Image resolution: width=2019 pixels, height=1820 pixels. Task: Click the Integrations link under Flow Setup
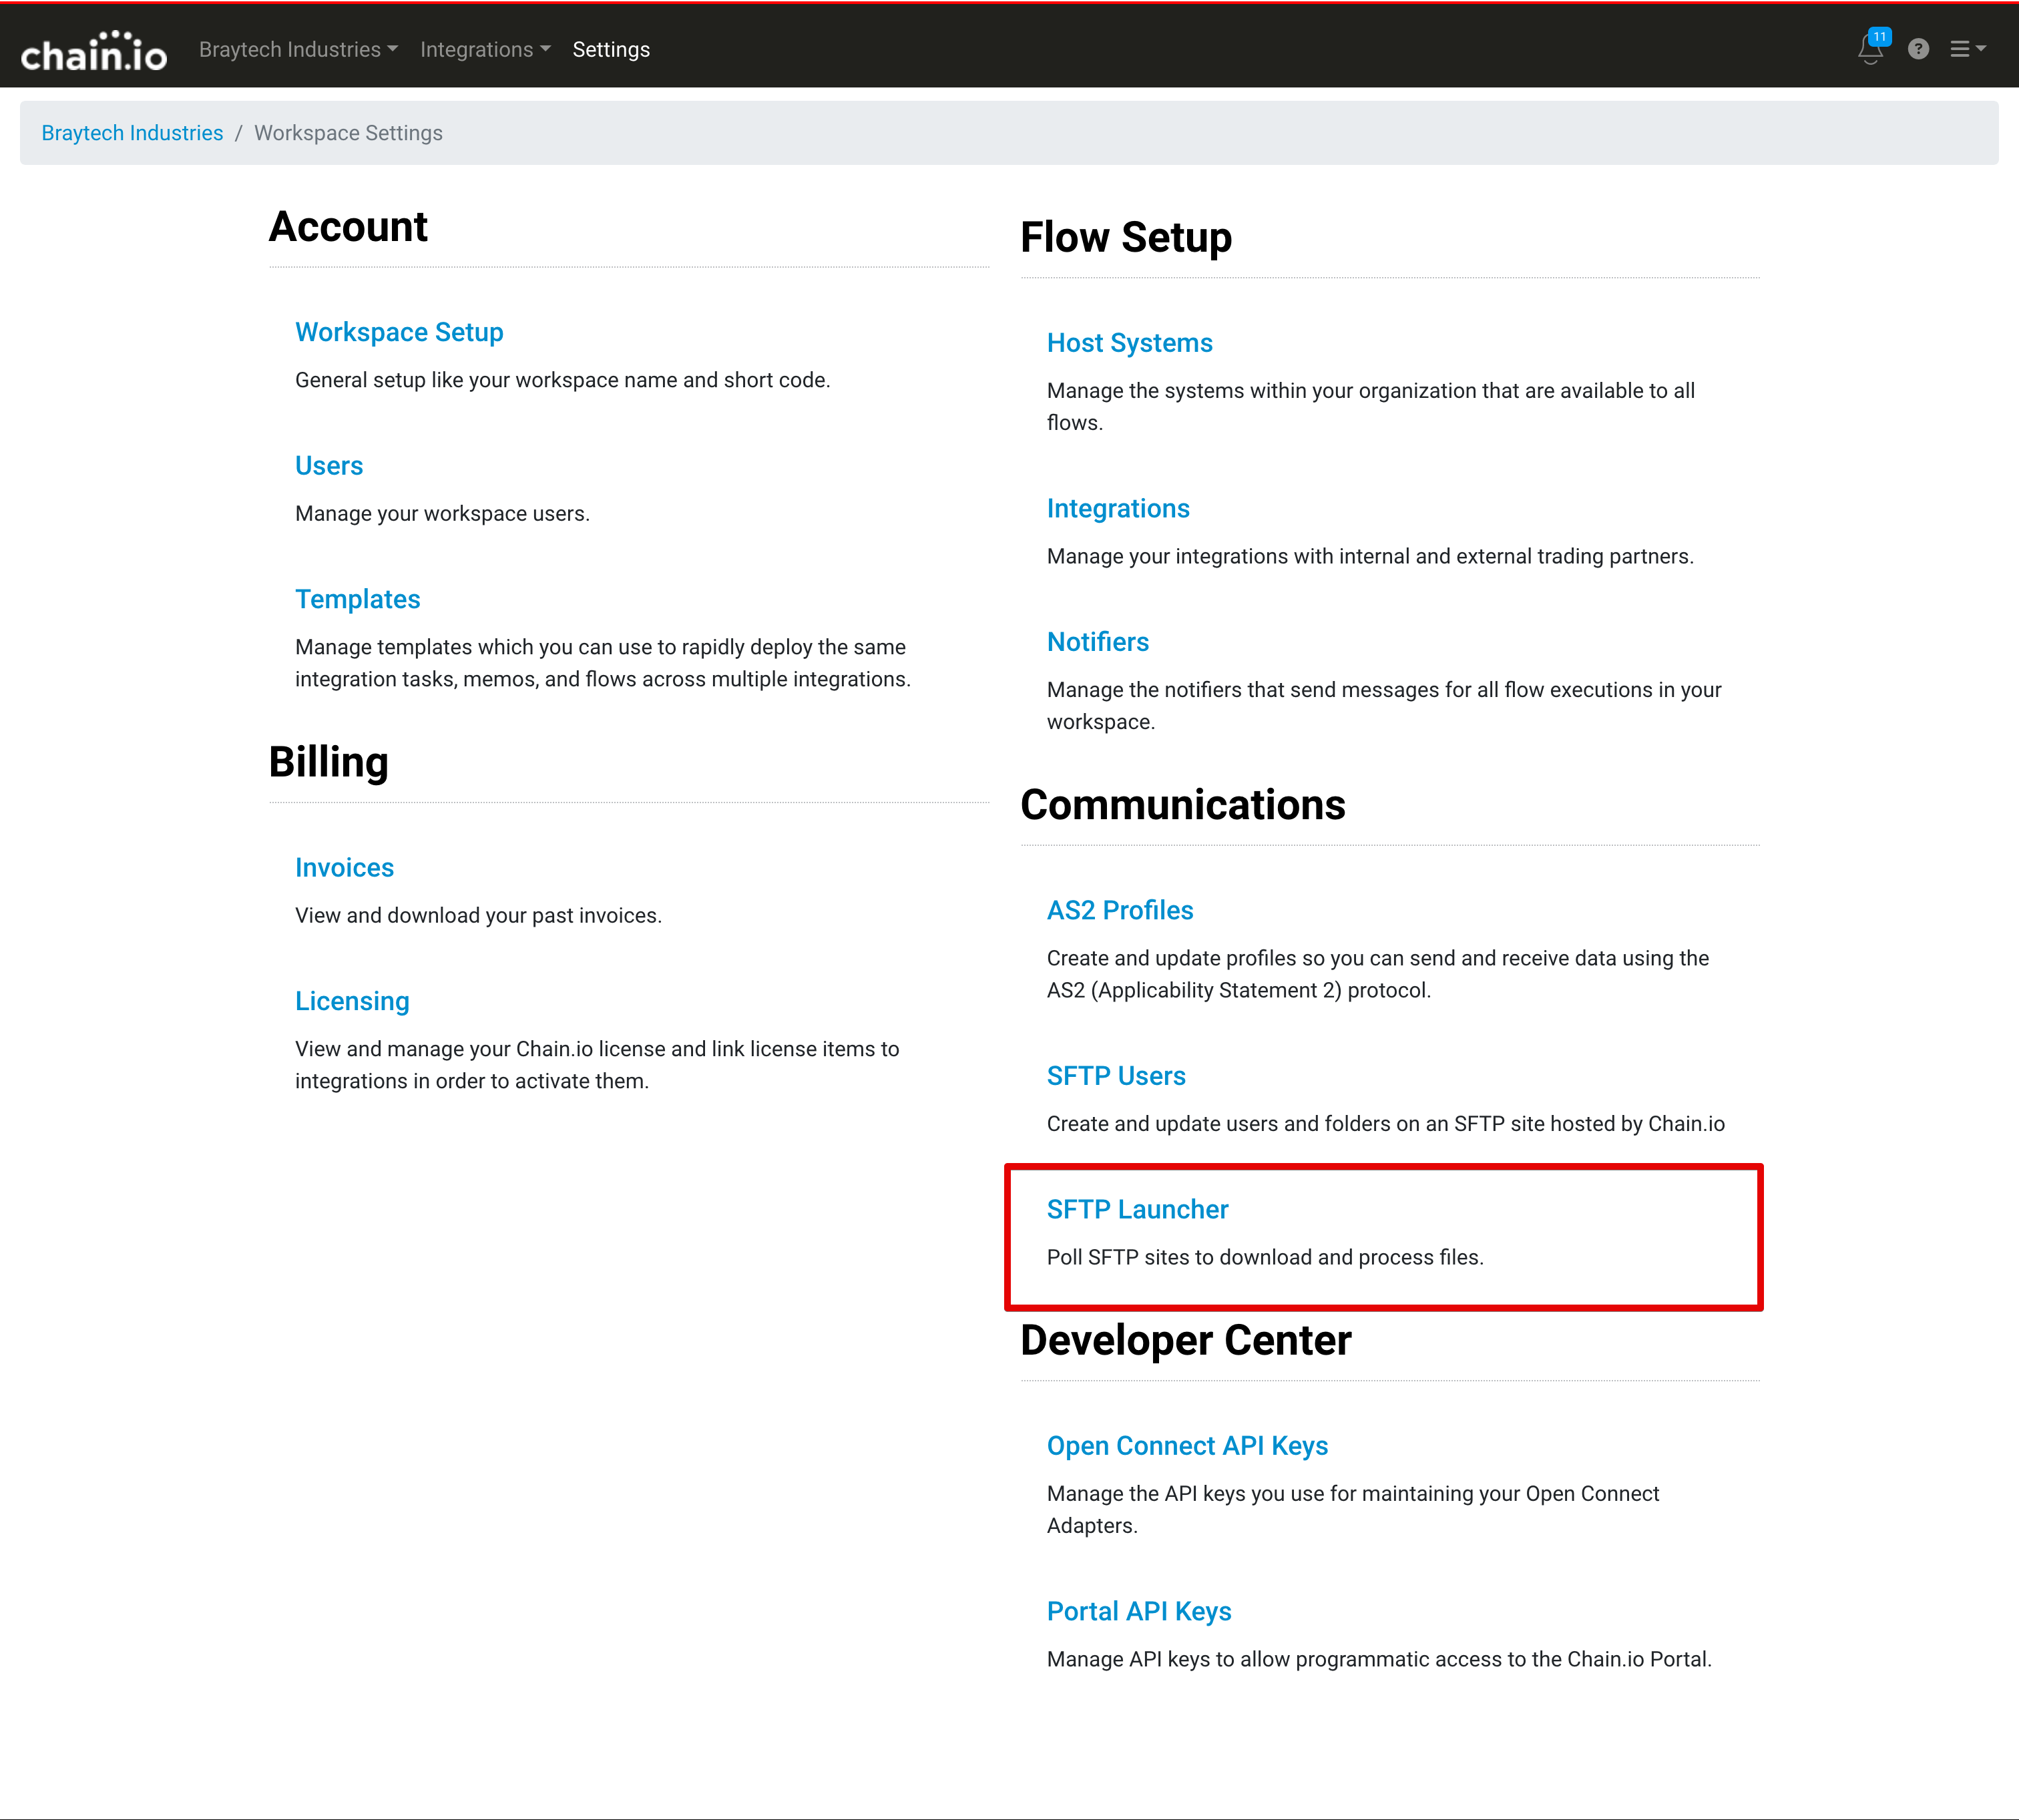point(1117,509)
